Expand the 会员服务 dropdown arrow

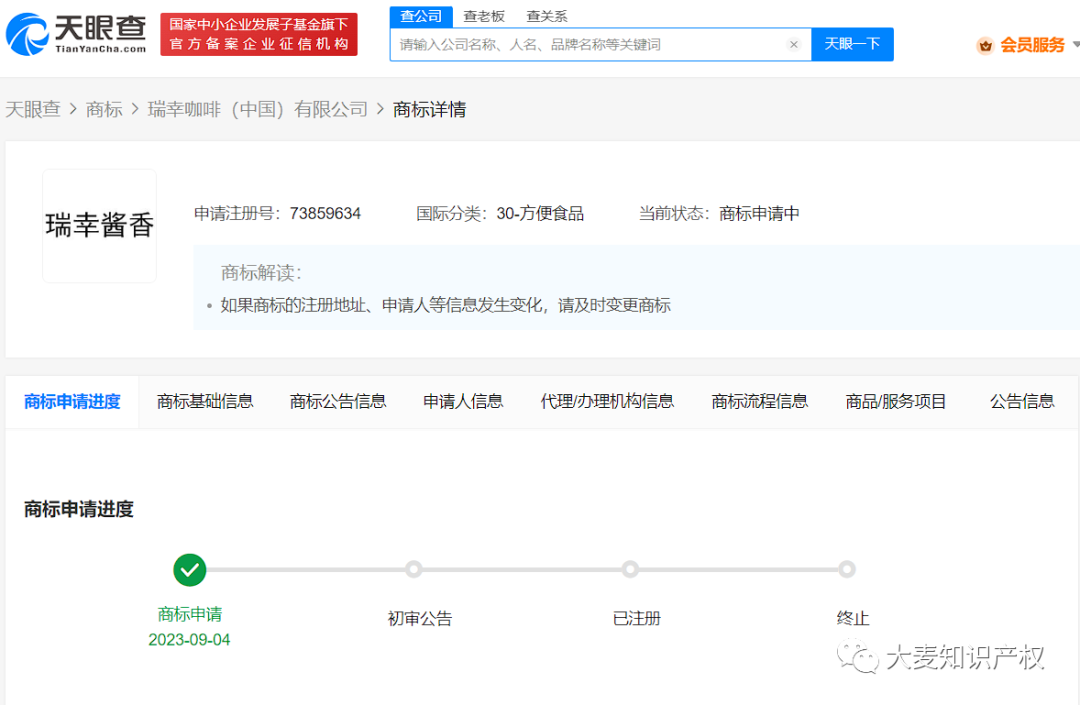coord(1074,45)
